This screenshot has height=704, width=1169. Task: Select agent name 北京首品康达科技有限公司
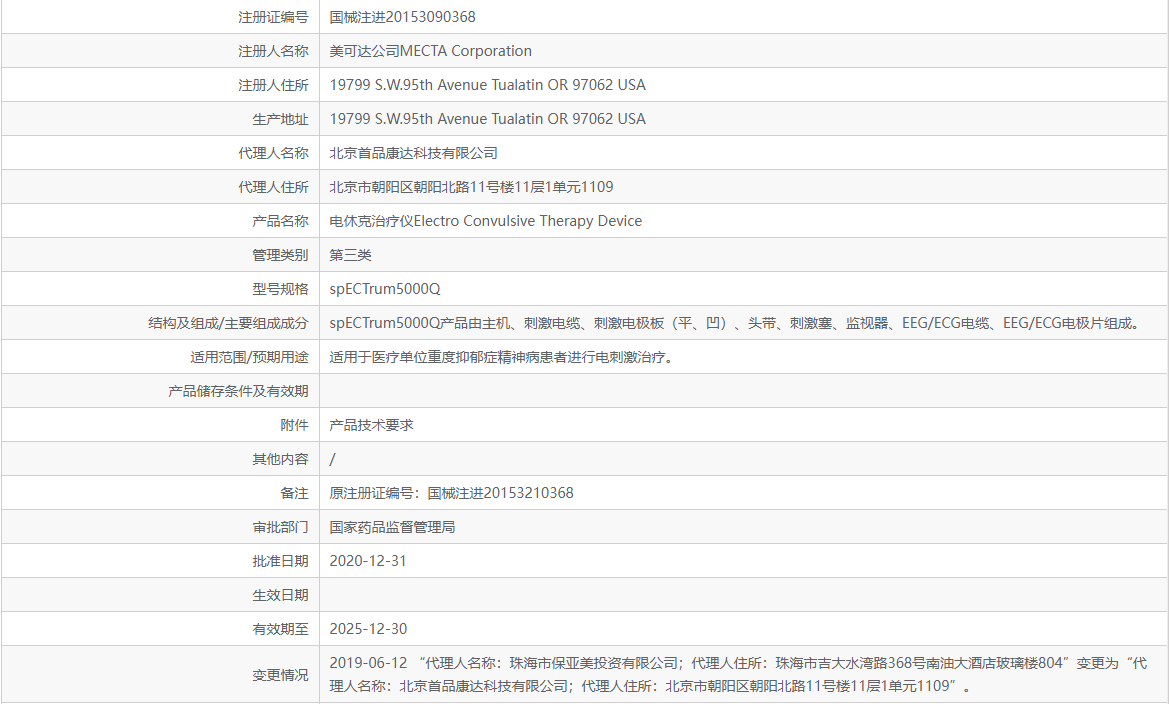(x=414, y=153)
